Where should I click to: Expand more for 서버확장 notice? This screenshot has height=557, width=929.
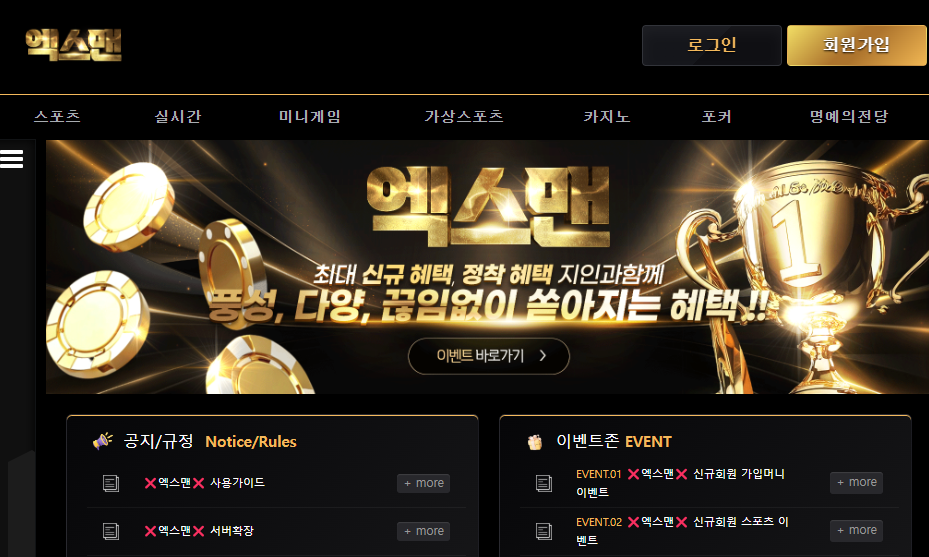[x=424, y=532]
